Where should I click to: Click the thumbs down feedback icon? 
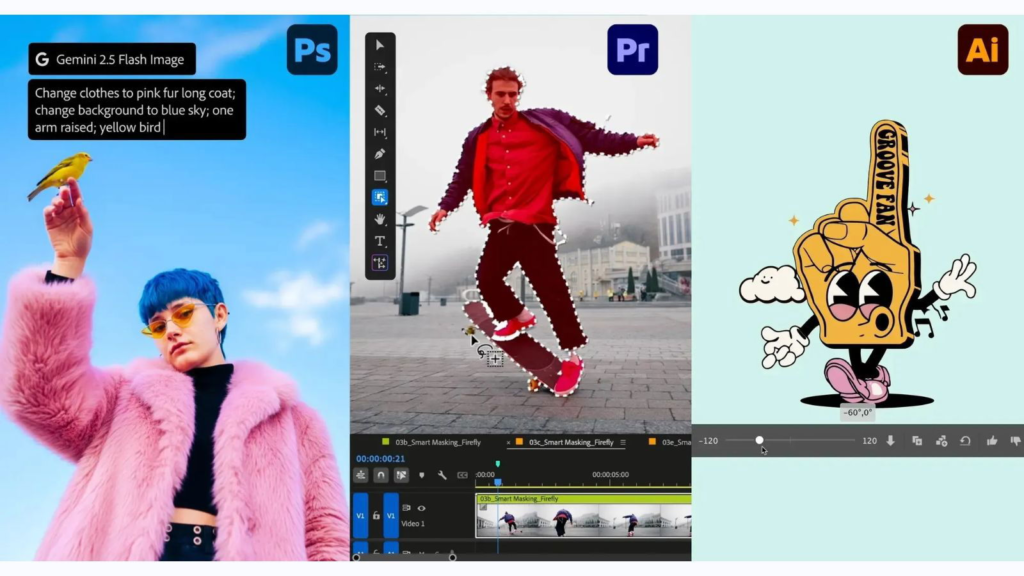click(1015, 441)
